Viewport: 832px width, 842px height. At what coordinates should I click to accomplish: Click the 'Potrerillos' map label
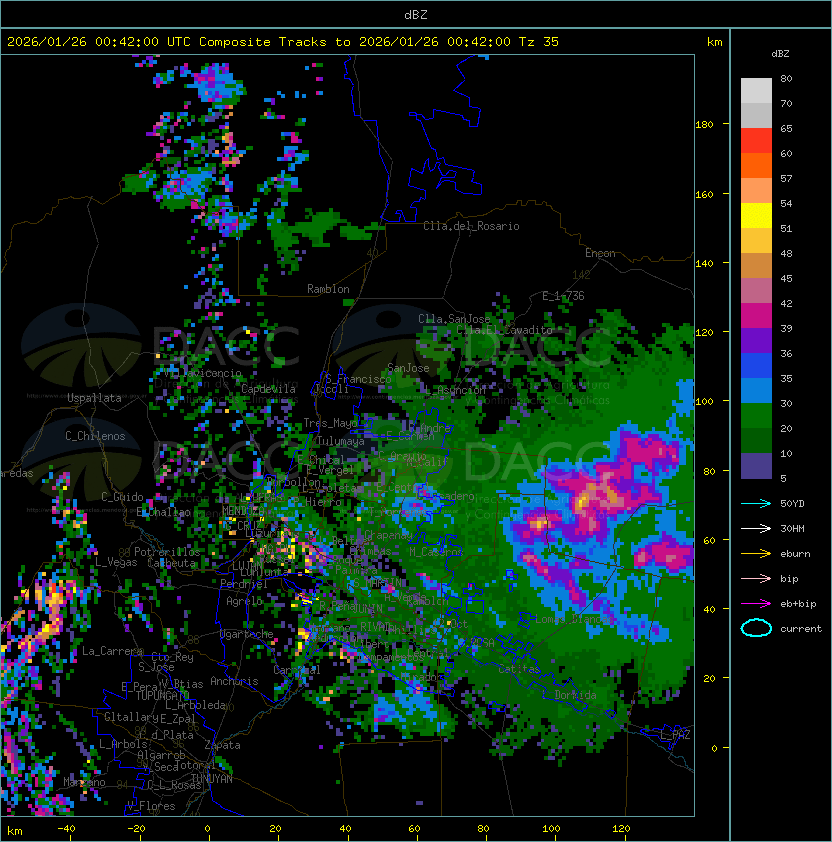(167, 552)
